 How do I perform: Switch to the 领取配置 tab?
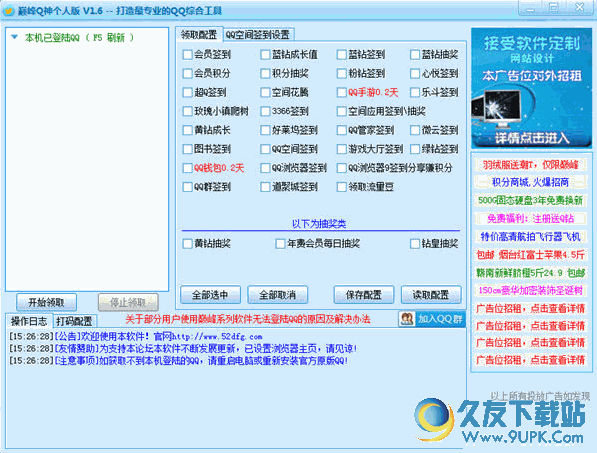click(199, 35)
